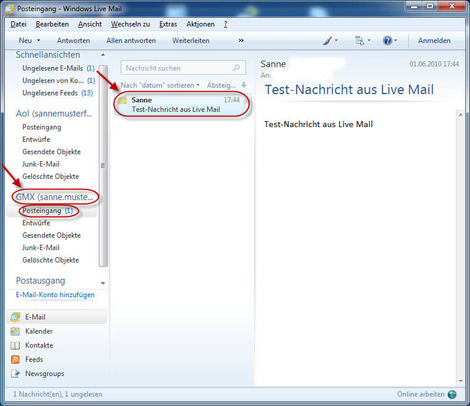Click the Neu button
The height and width of the screenshot is (406, 470).
click(x=25, y=41)
